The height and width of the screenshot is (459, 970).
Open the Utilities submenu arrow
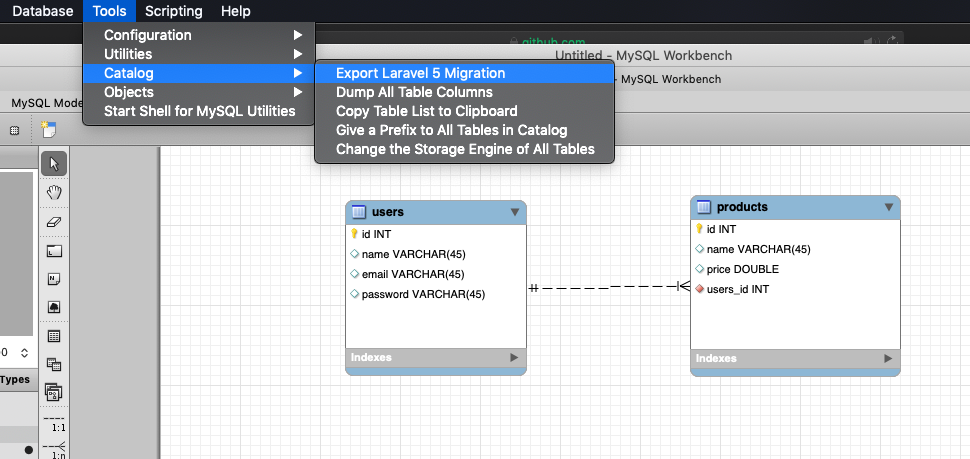click(298, 54)
